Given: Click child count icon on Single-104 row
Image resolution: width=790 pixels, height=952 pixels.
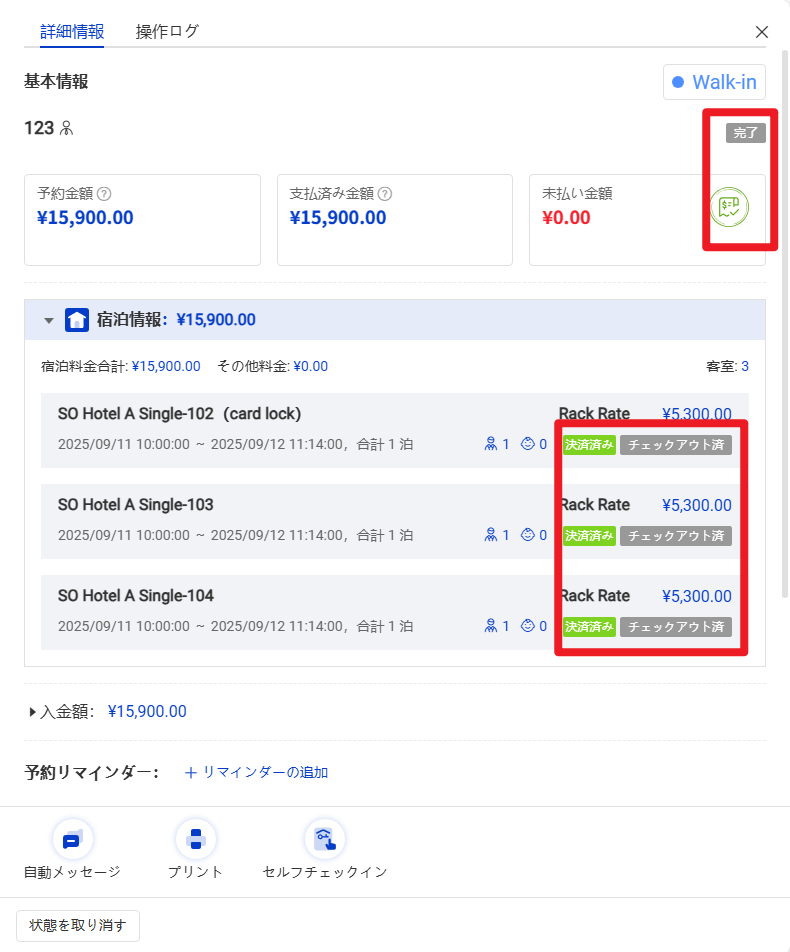Looking at the screenshot, I should point(528,627).
